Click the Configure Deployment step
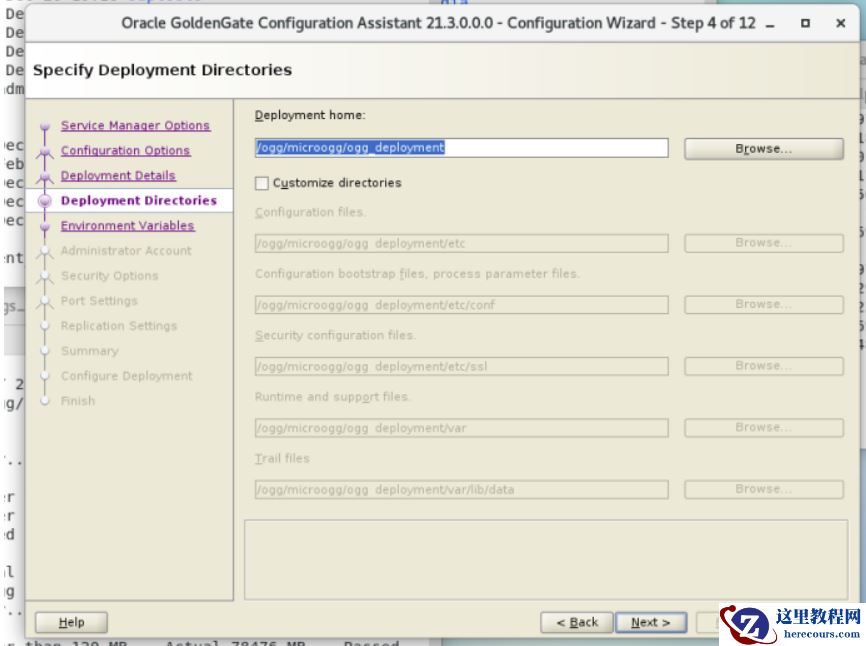The image size is (866, 646). pyautogui.click(x=126, y=376)
